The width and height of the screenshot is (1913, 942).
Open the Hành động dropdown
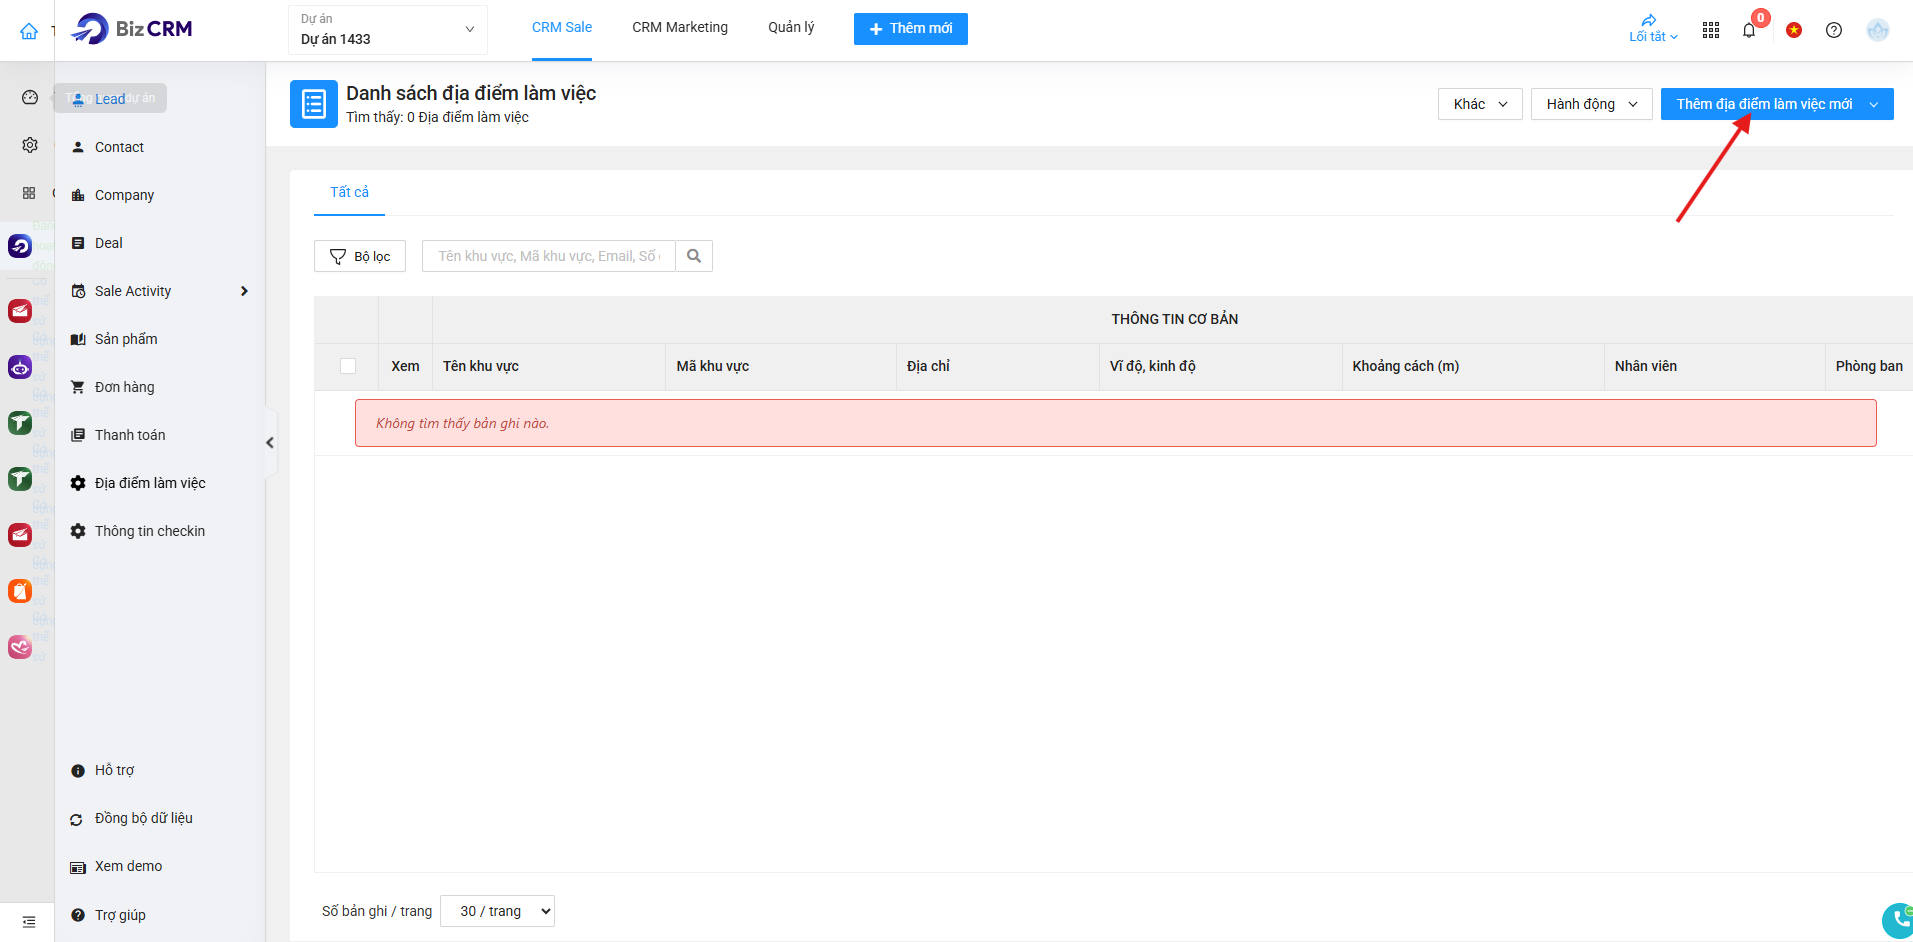[1592, 104]
